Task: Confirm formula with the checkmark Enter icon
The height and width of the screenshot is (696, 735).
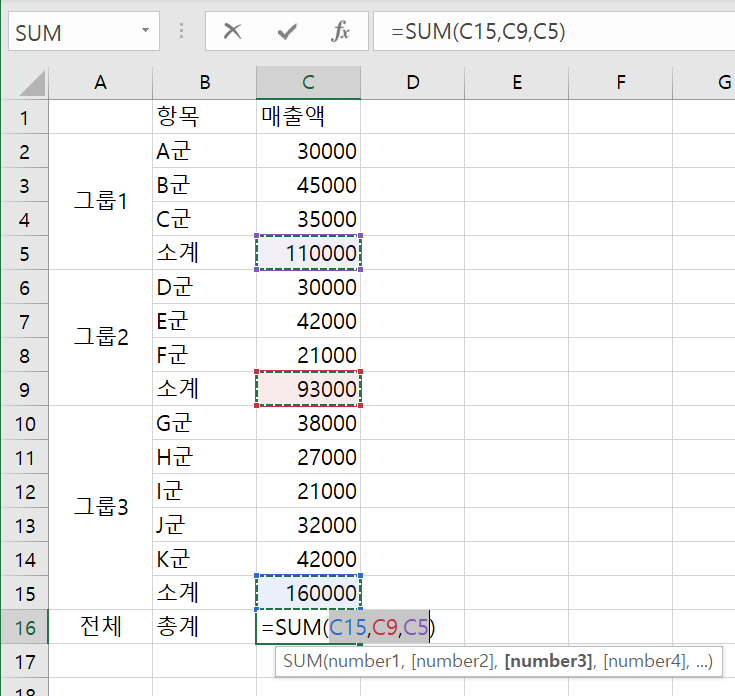Action: pos(286,32)
